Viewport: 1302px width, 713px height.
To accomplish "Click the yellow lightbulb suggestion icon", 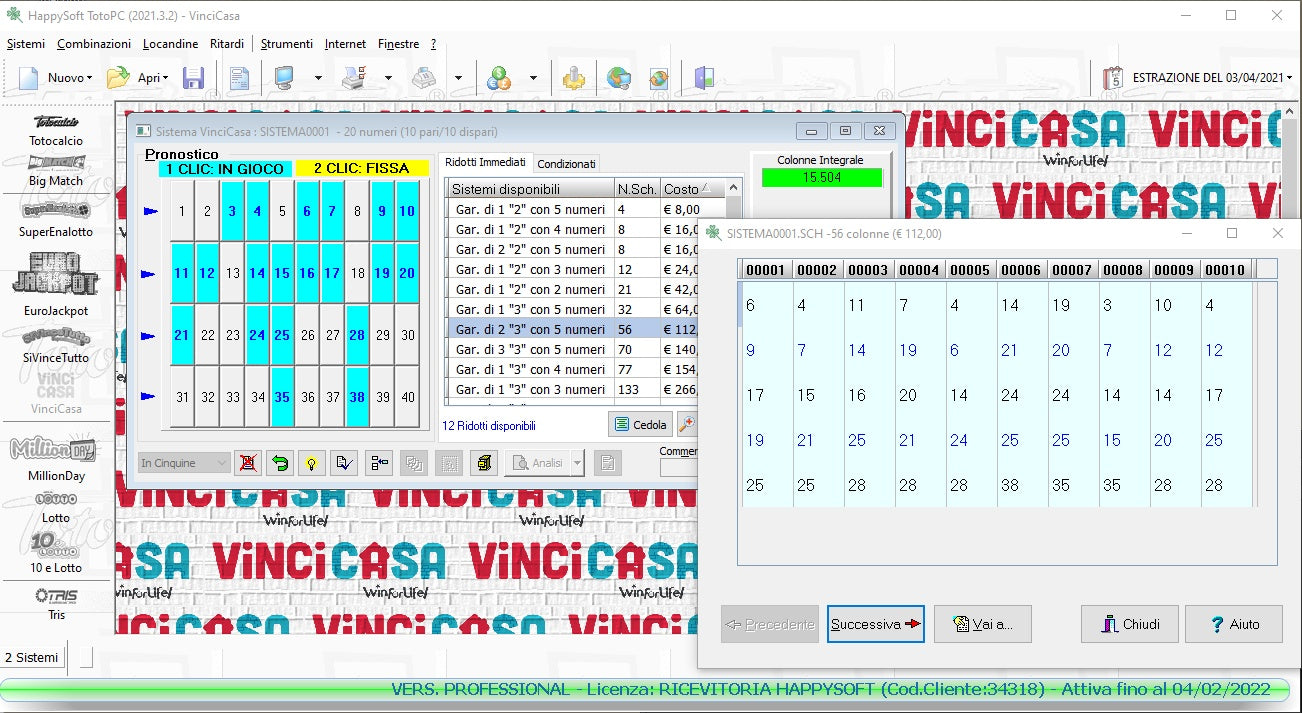I will click(x=312, y=463).
